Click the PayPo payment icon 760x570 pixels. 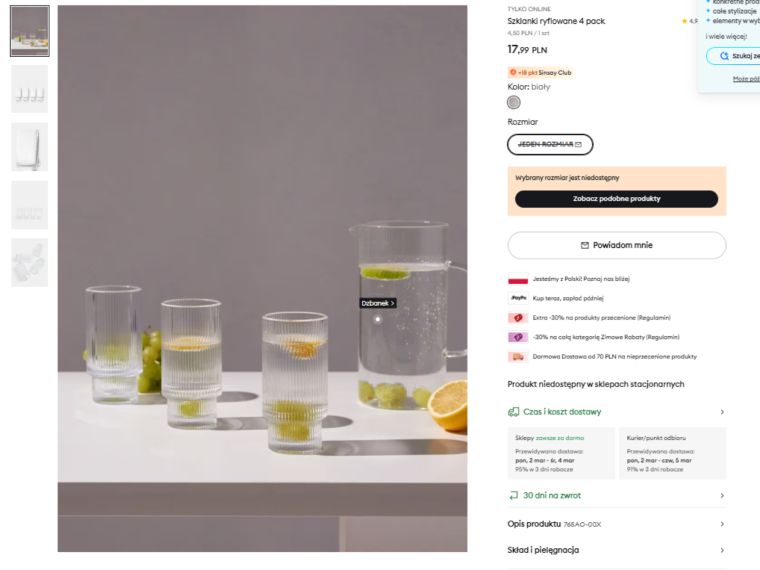(x=518, y=298)
